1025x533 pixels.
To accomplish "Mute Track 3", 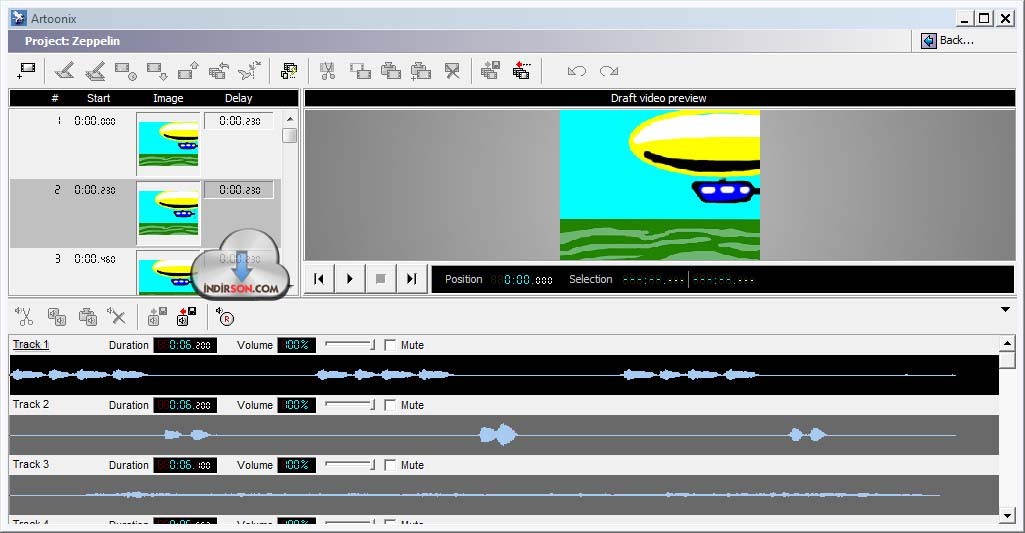I will point(390,465).
